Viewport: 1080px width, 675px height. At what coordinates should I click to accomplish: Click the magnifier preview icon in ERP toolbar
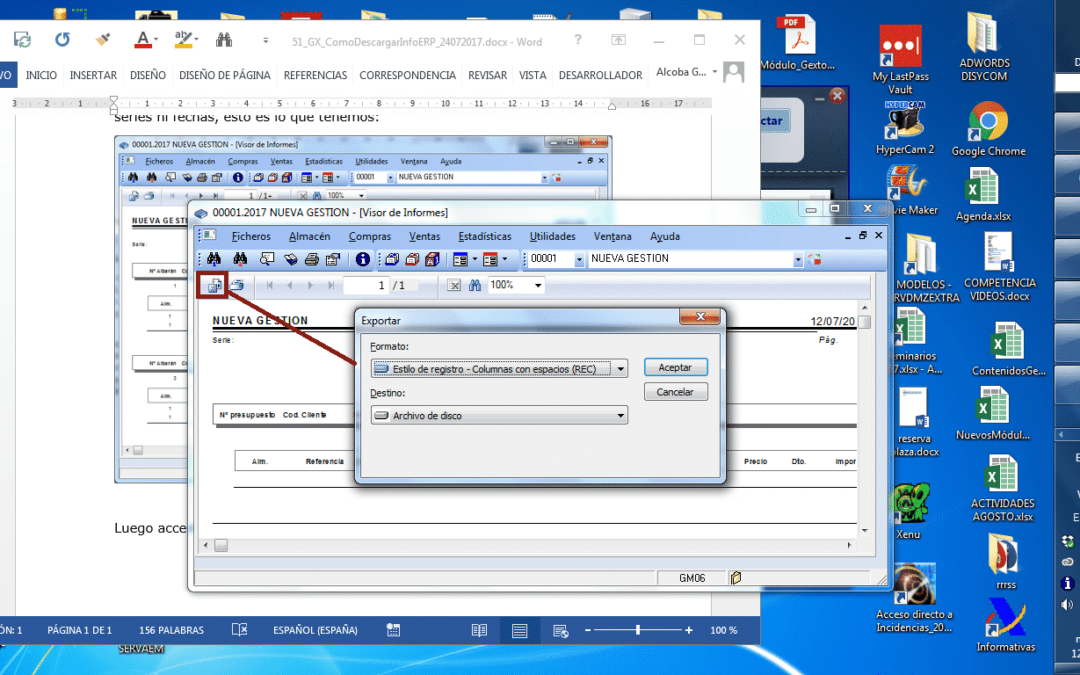point(267,259)
